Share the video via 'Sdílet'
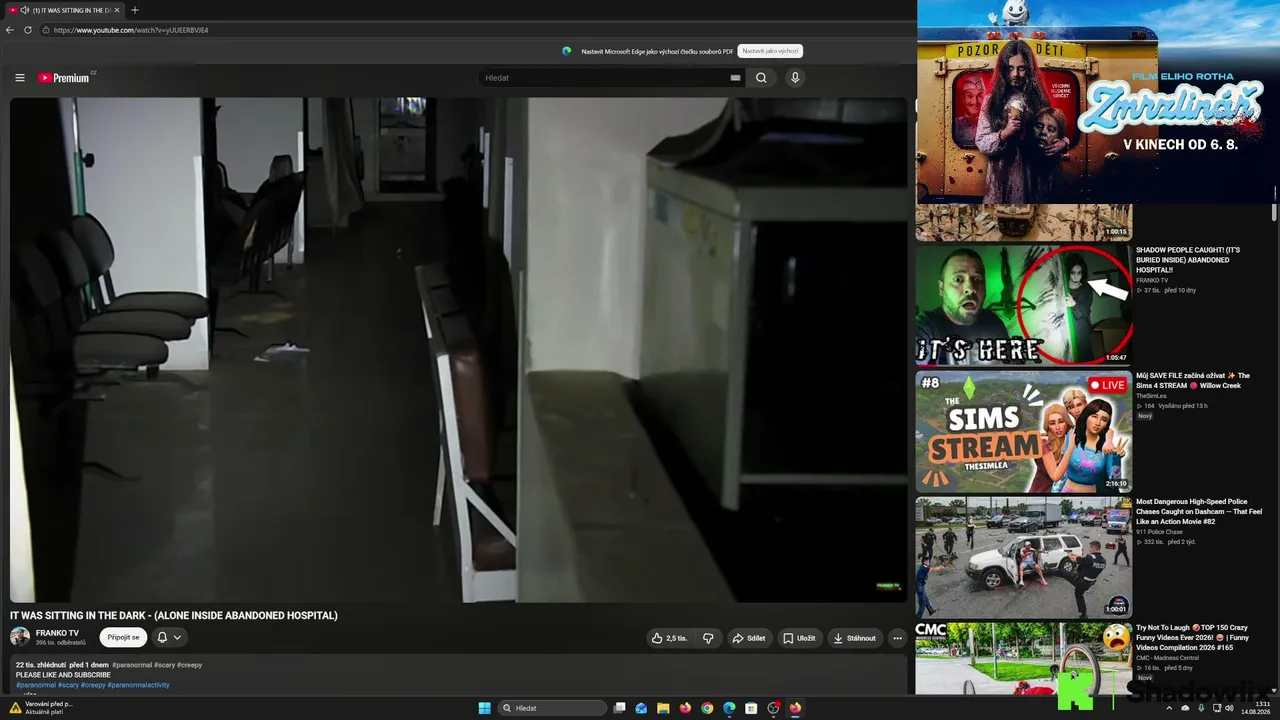Viewport: 1280px width, 720px height. pos(748,638)
